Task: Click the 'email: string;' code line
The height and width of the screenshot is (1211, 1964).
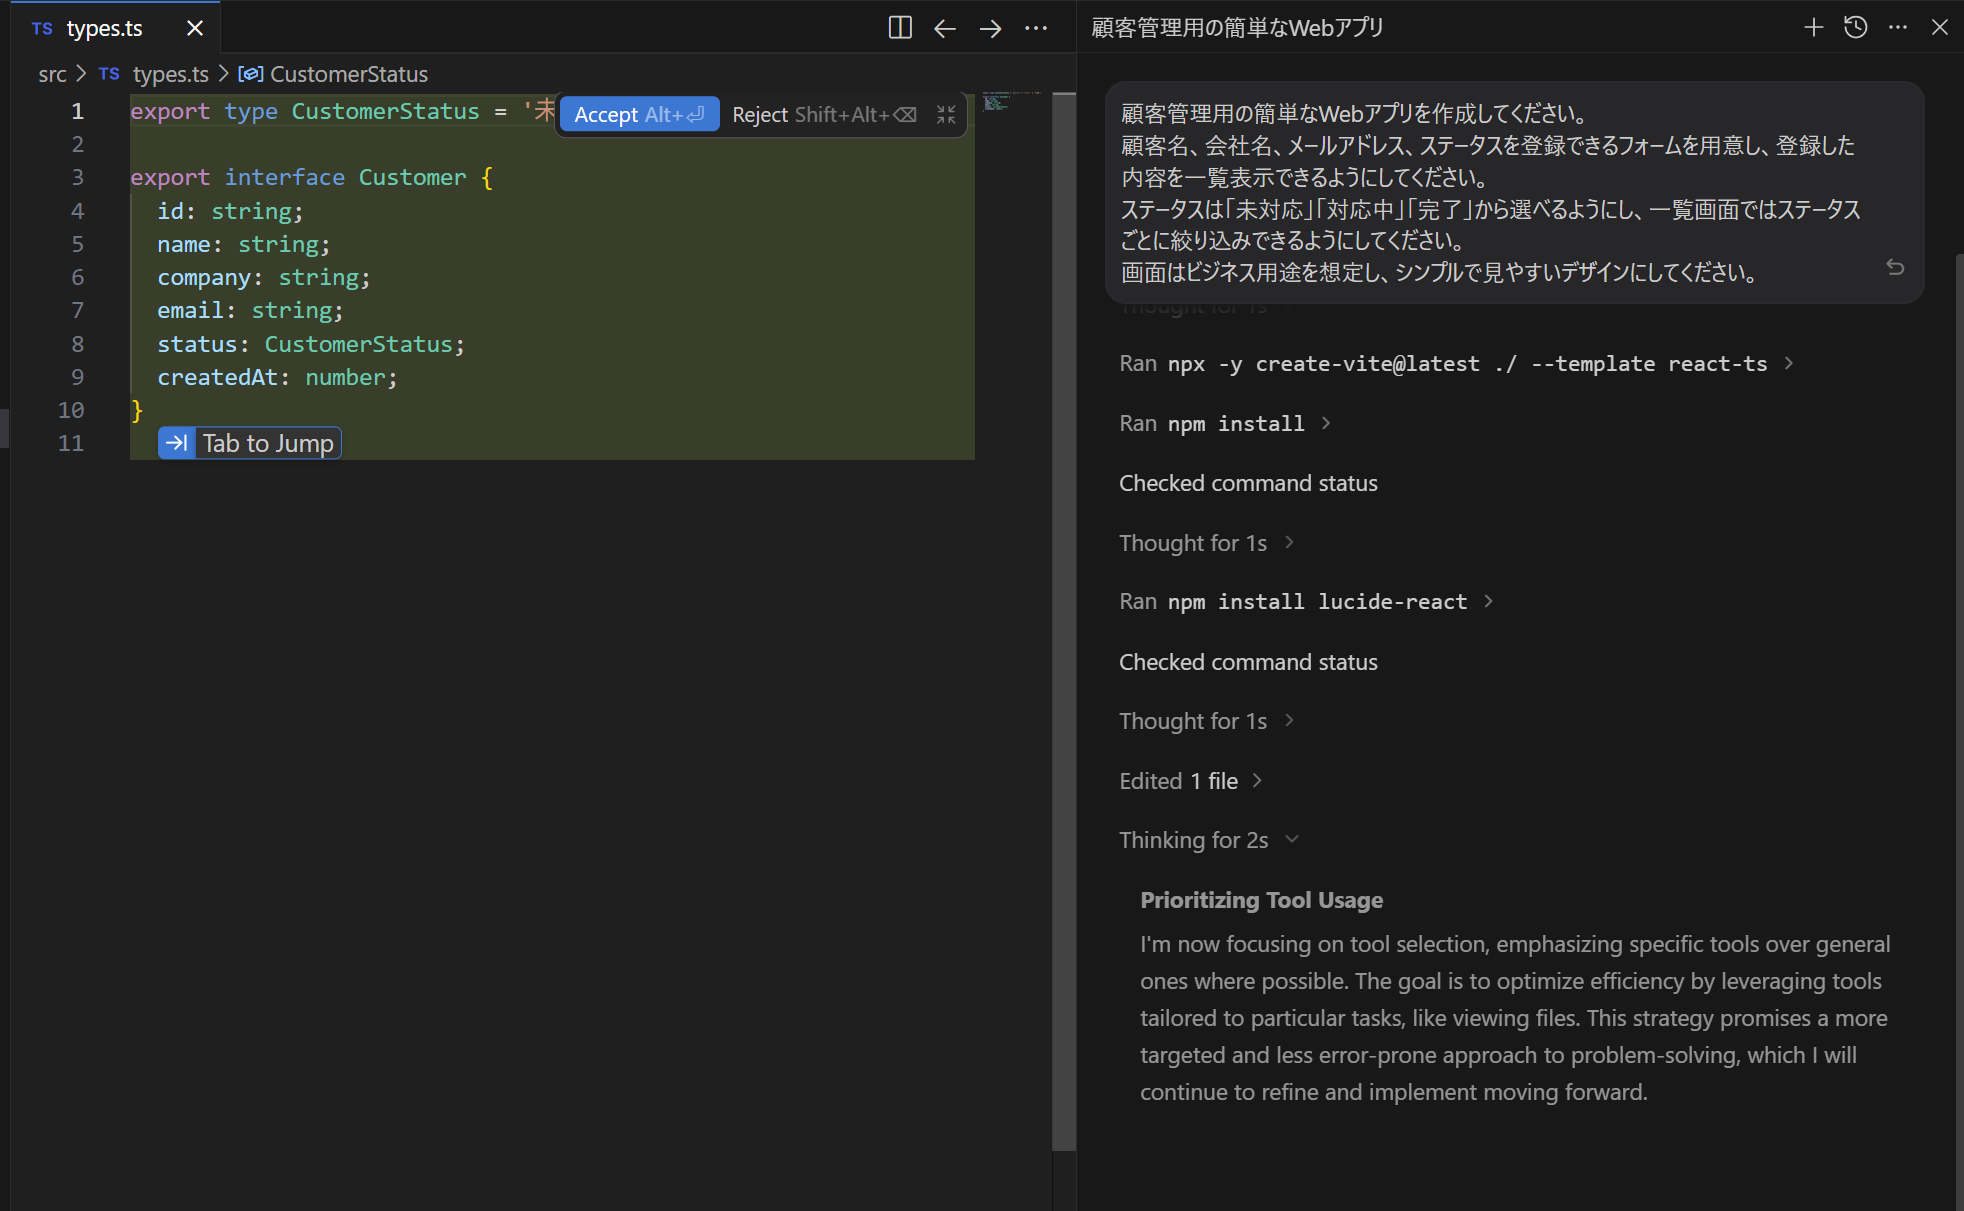Action: point(250,310)
